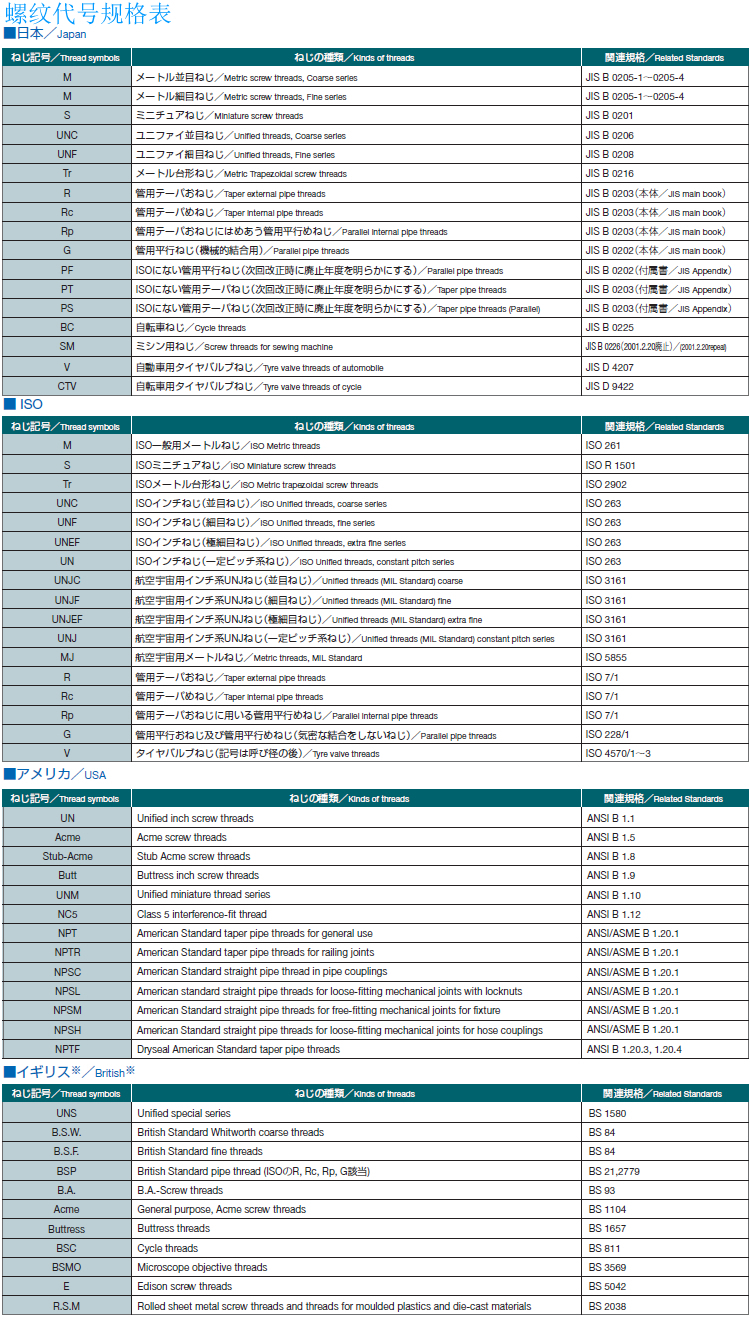
Task: Select 'ISO Metric threads' description
Action: tap(285, 447)
